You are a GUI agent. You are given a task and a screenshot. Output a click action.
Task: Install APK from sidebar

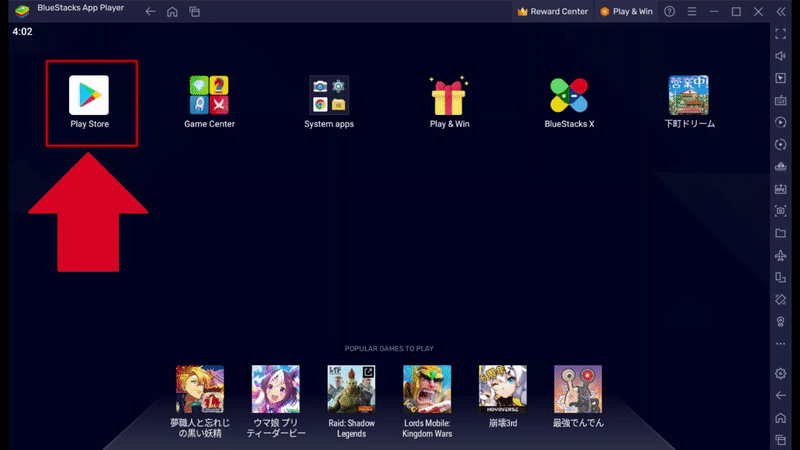781,189
